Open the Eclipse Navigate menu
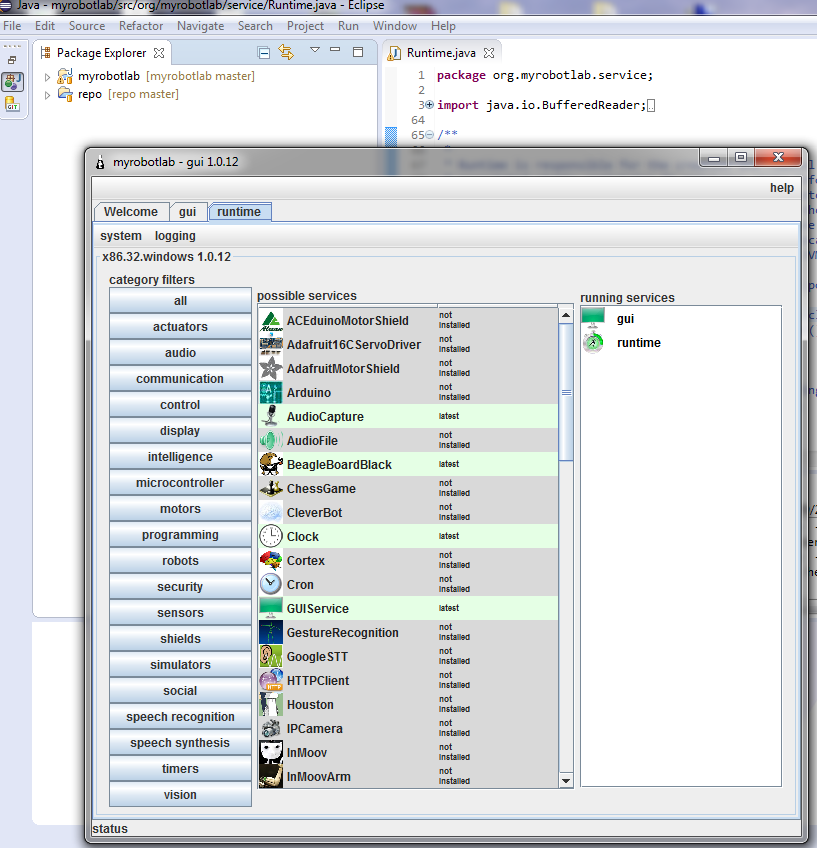817x848 pixels. 200,26
